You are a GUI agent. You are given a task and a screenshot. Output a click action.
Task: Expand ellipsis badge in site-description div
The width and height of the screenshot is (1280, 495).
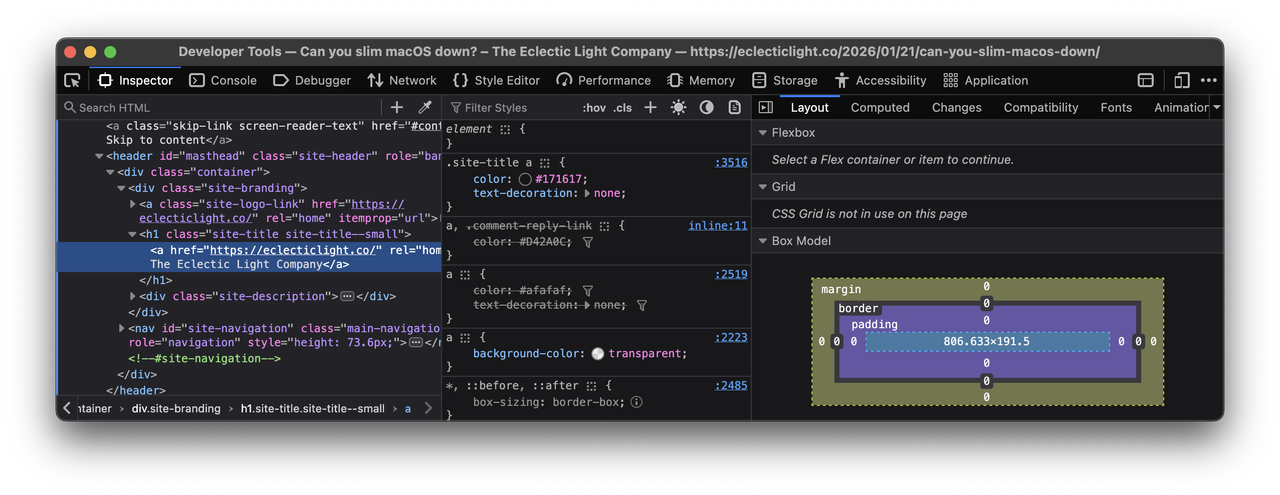tap(347, 296)
